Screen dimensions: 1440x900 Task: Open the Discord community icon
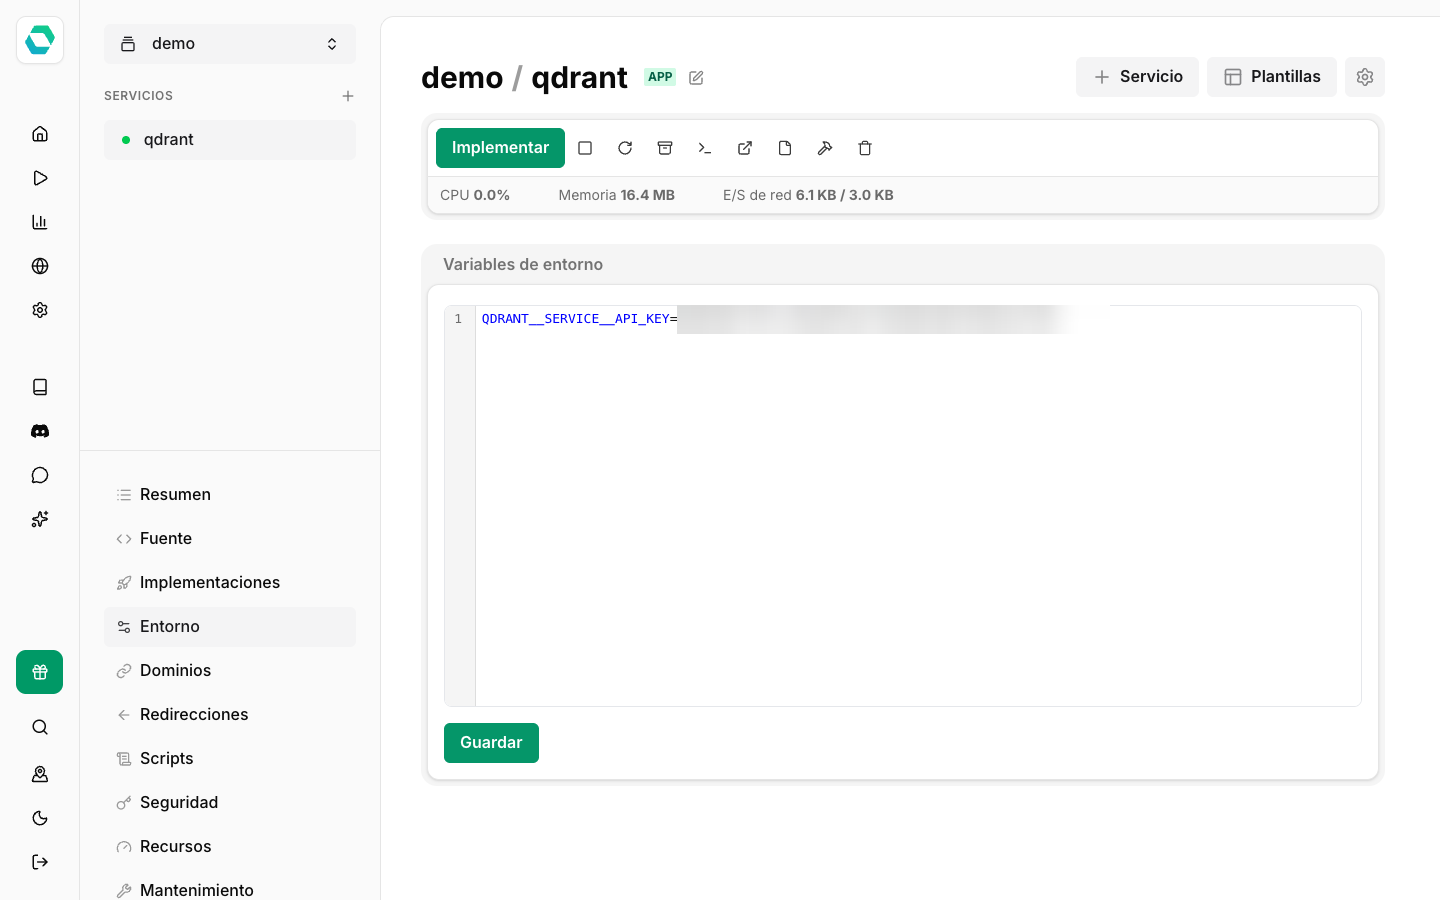click(40, 431)
